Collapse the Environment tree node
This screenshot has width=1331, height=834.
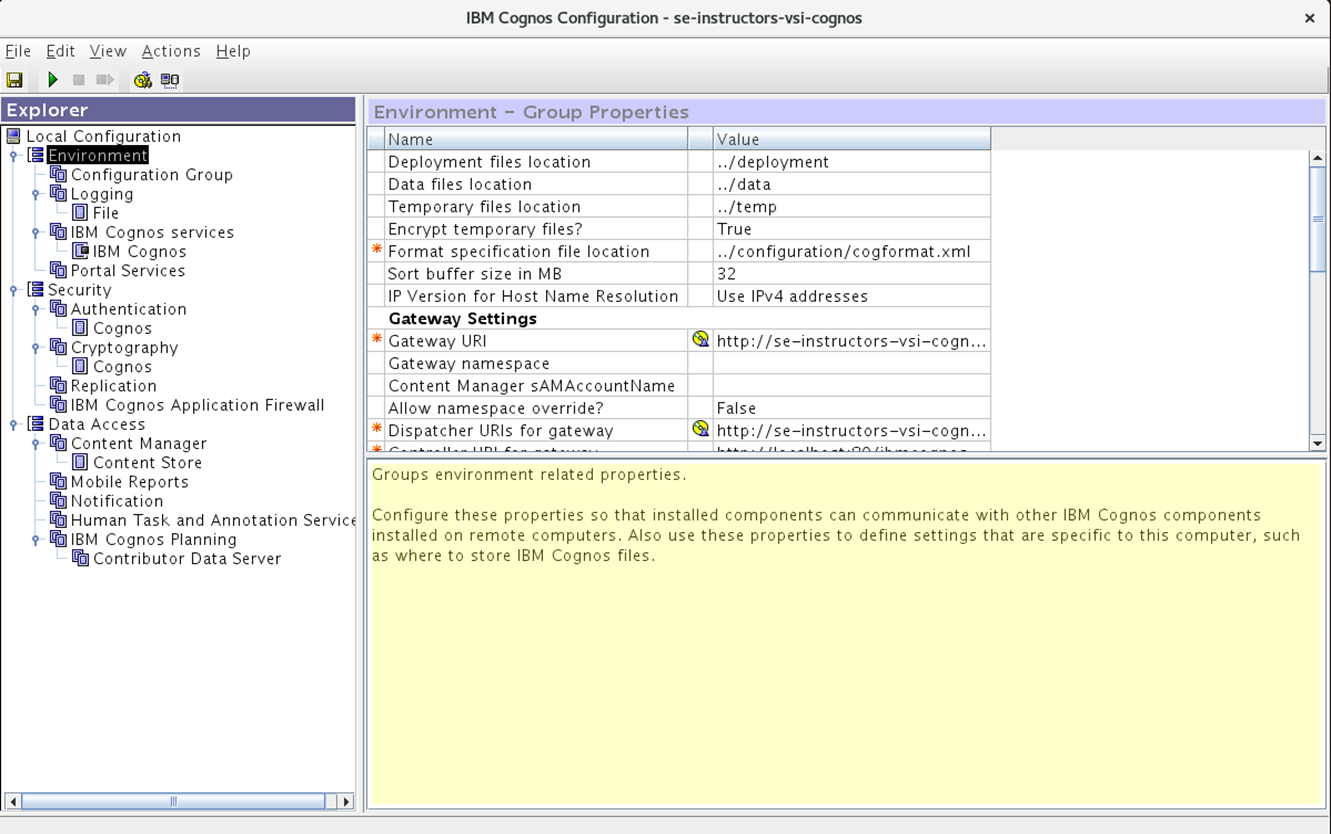tap(13, 156)
